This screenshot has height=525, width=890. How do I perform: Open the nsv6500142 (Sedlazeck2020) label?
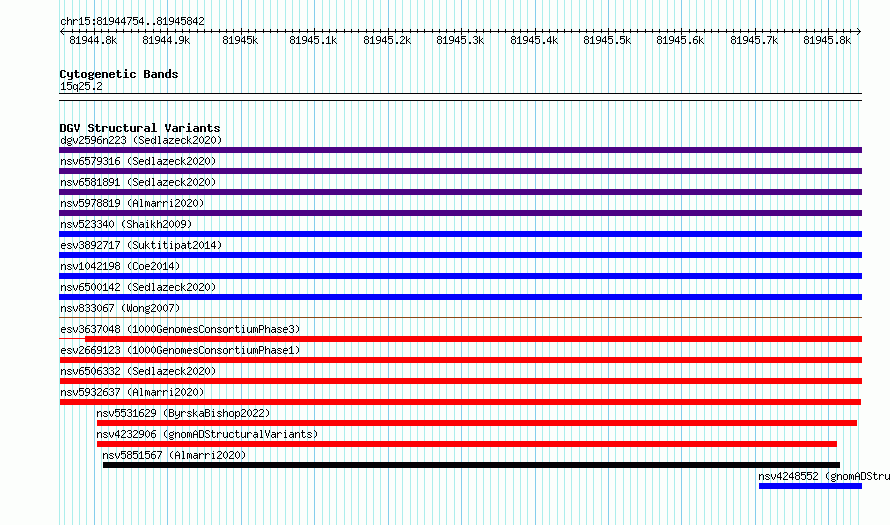point(138,287)
